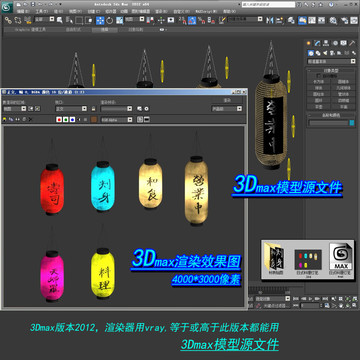Activate the Select and Move tool
The width and height of the screenshot is (360, 360).
[100, 20]
